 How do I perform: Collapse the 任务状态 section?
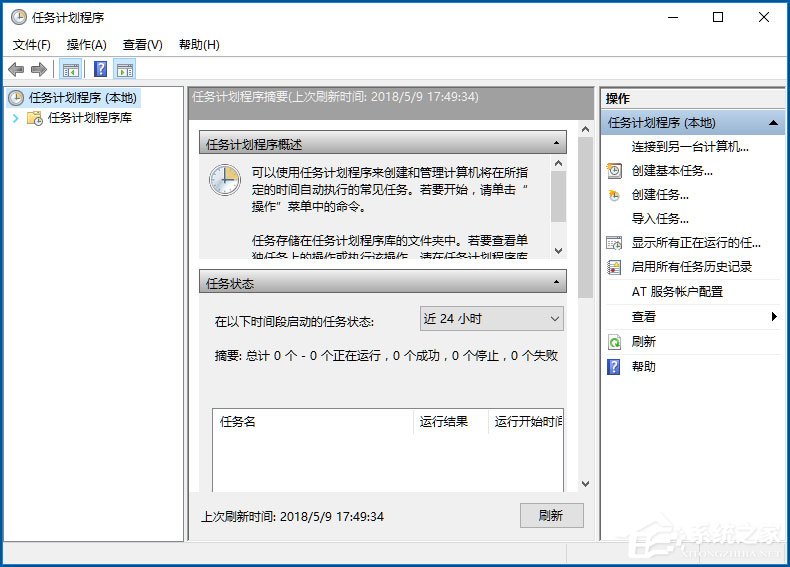pyautogui.click(x=556, y=282)
